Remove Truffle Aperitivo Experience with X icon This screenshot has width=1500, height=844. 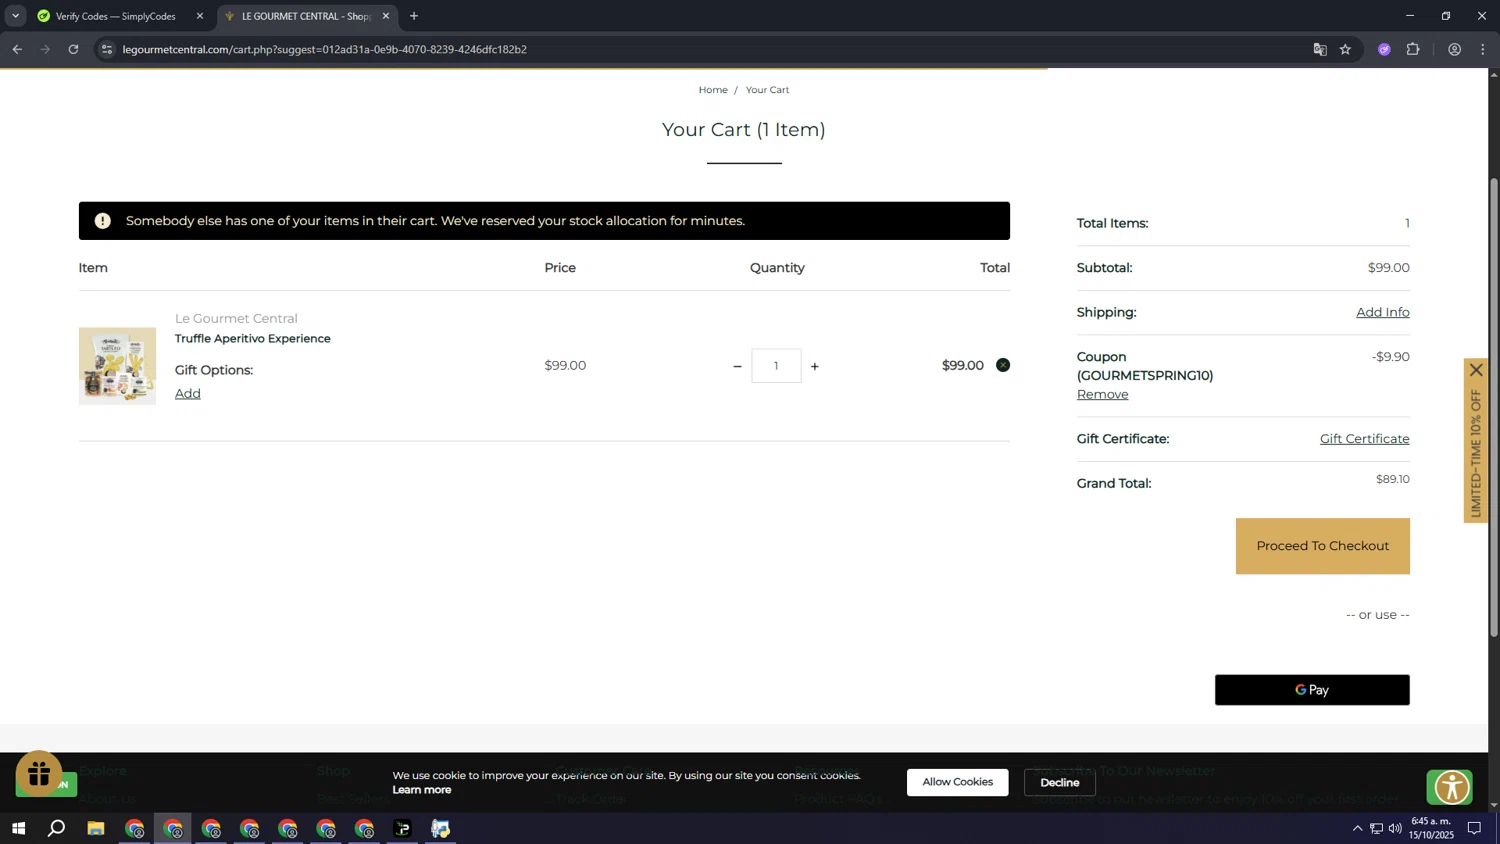click(x=1003, y=365)
